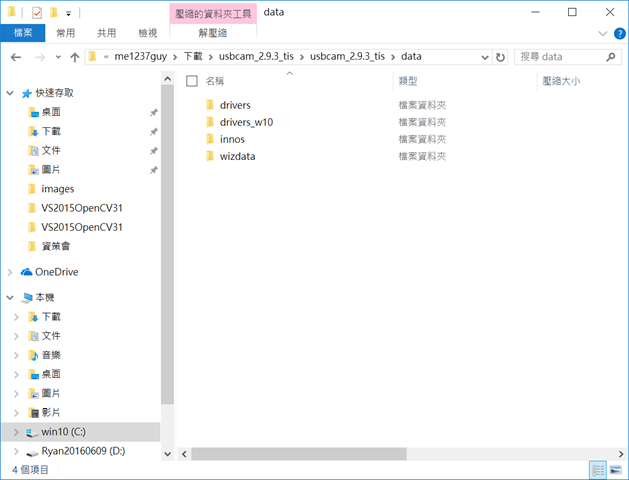
Task: Collapse the 快速存取 tree node
Action: pyautogui.click(x=10, y=93)
